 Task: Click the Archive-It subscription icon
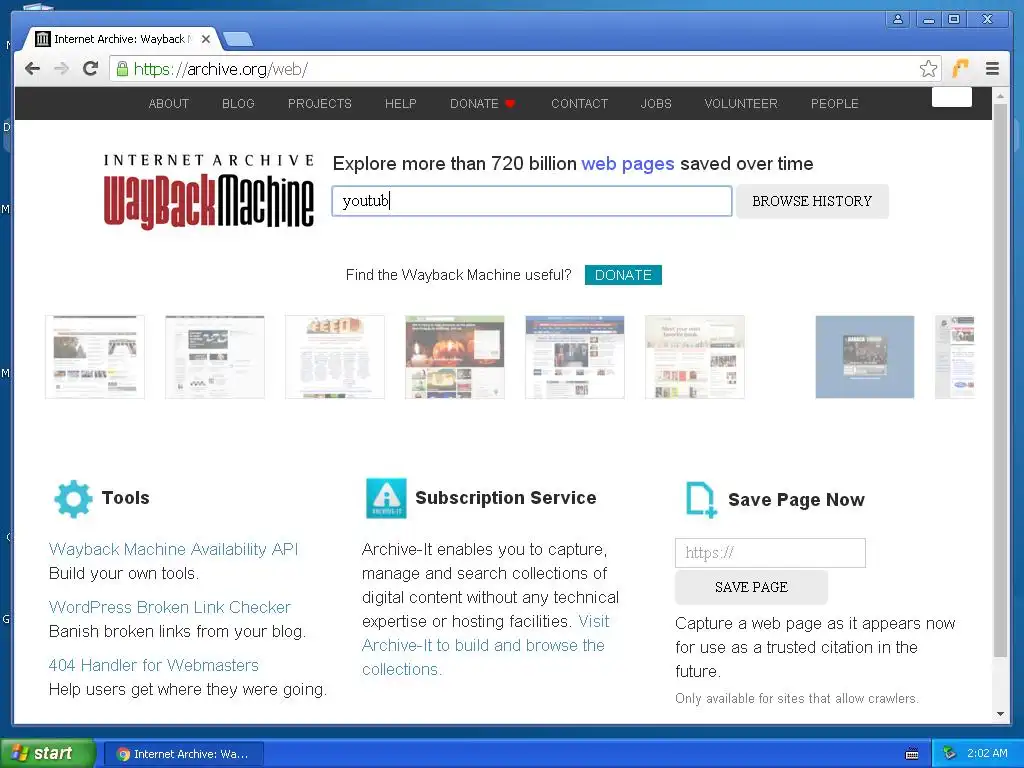[x=386, y=498]
